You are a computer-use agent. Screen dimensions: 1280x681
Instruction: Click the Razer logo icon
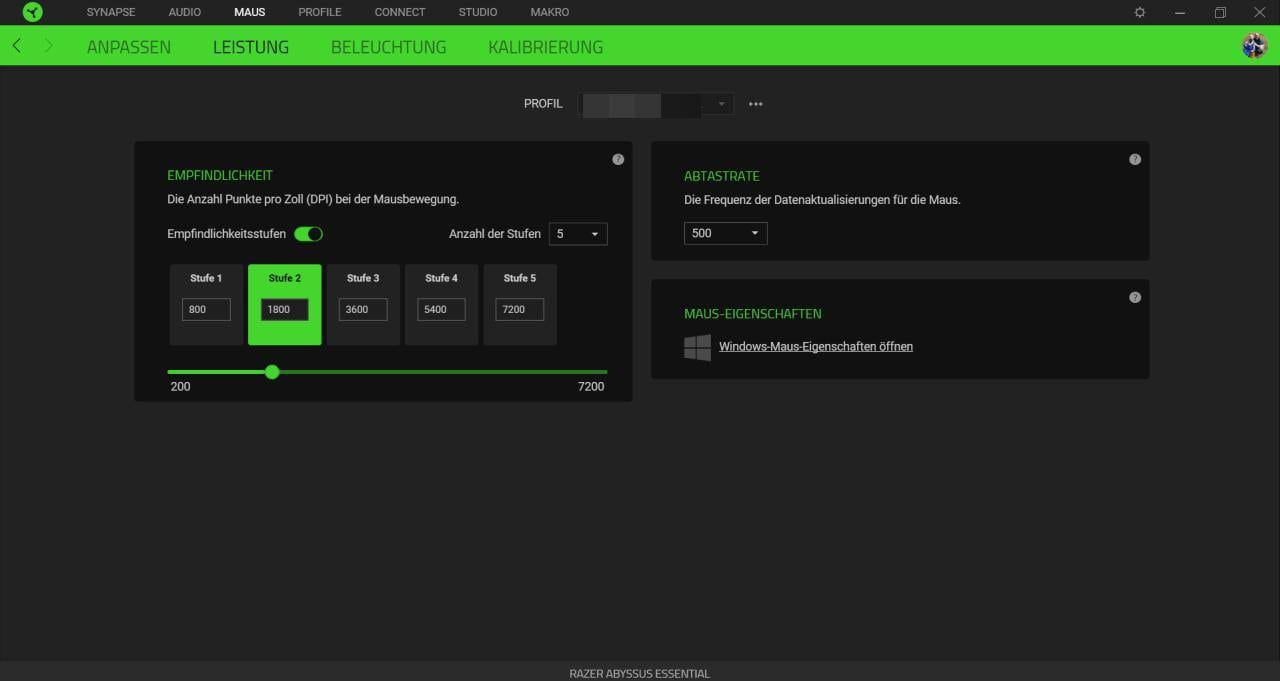[33, 12]
